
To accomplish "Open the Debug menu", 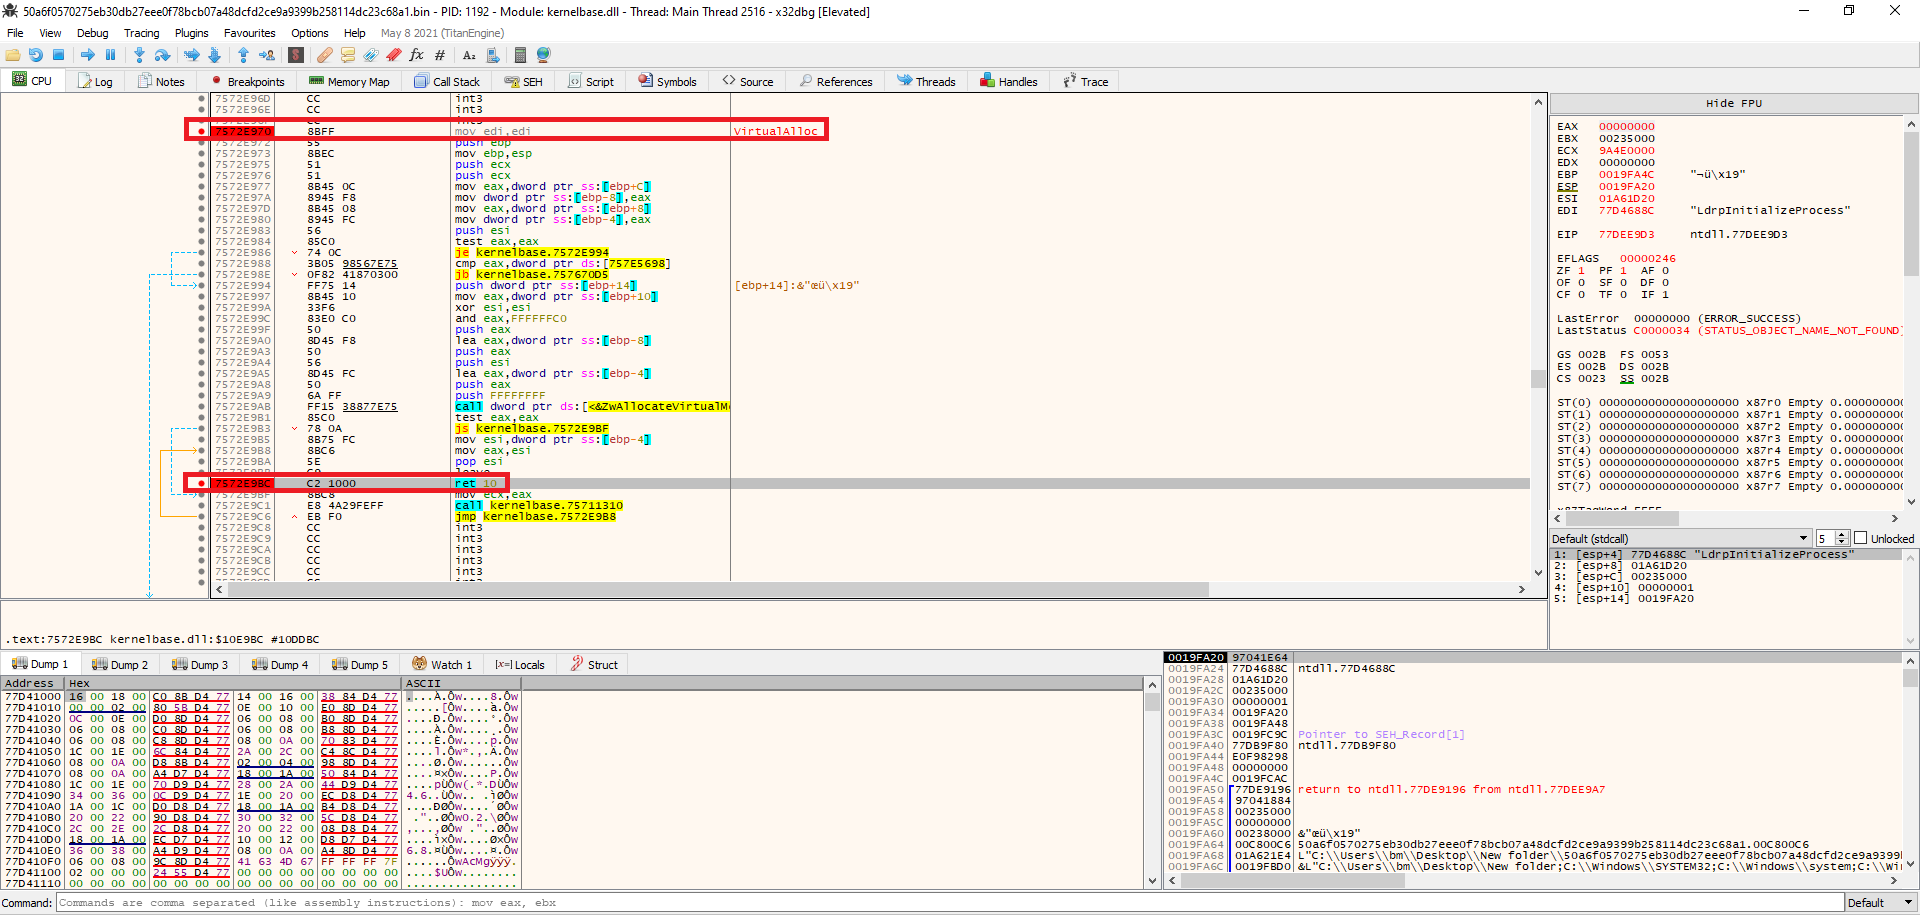I will 92,32.
